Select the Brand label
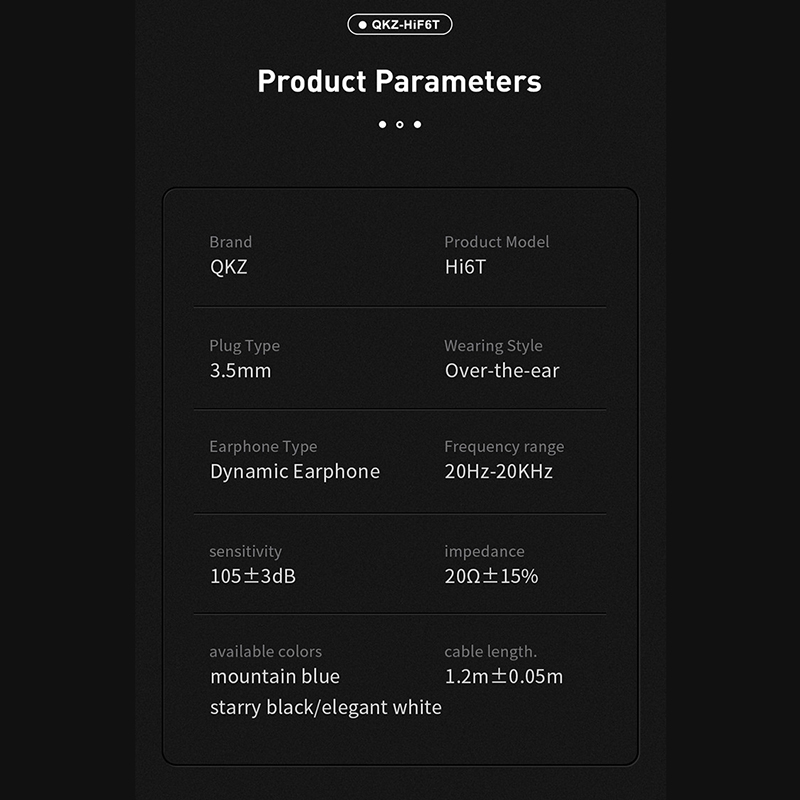 point(231,242)
